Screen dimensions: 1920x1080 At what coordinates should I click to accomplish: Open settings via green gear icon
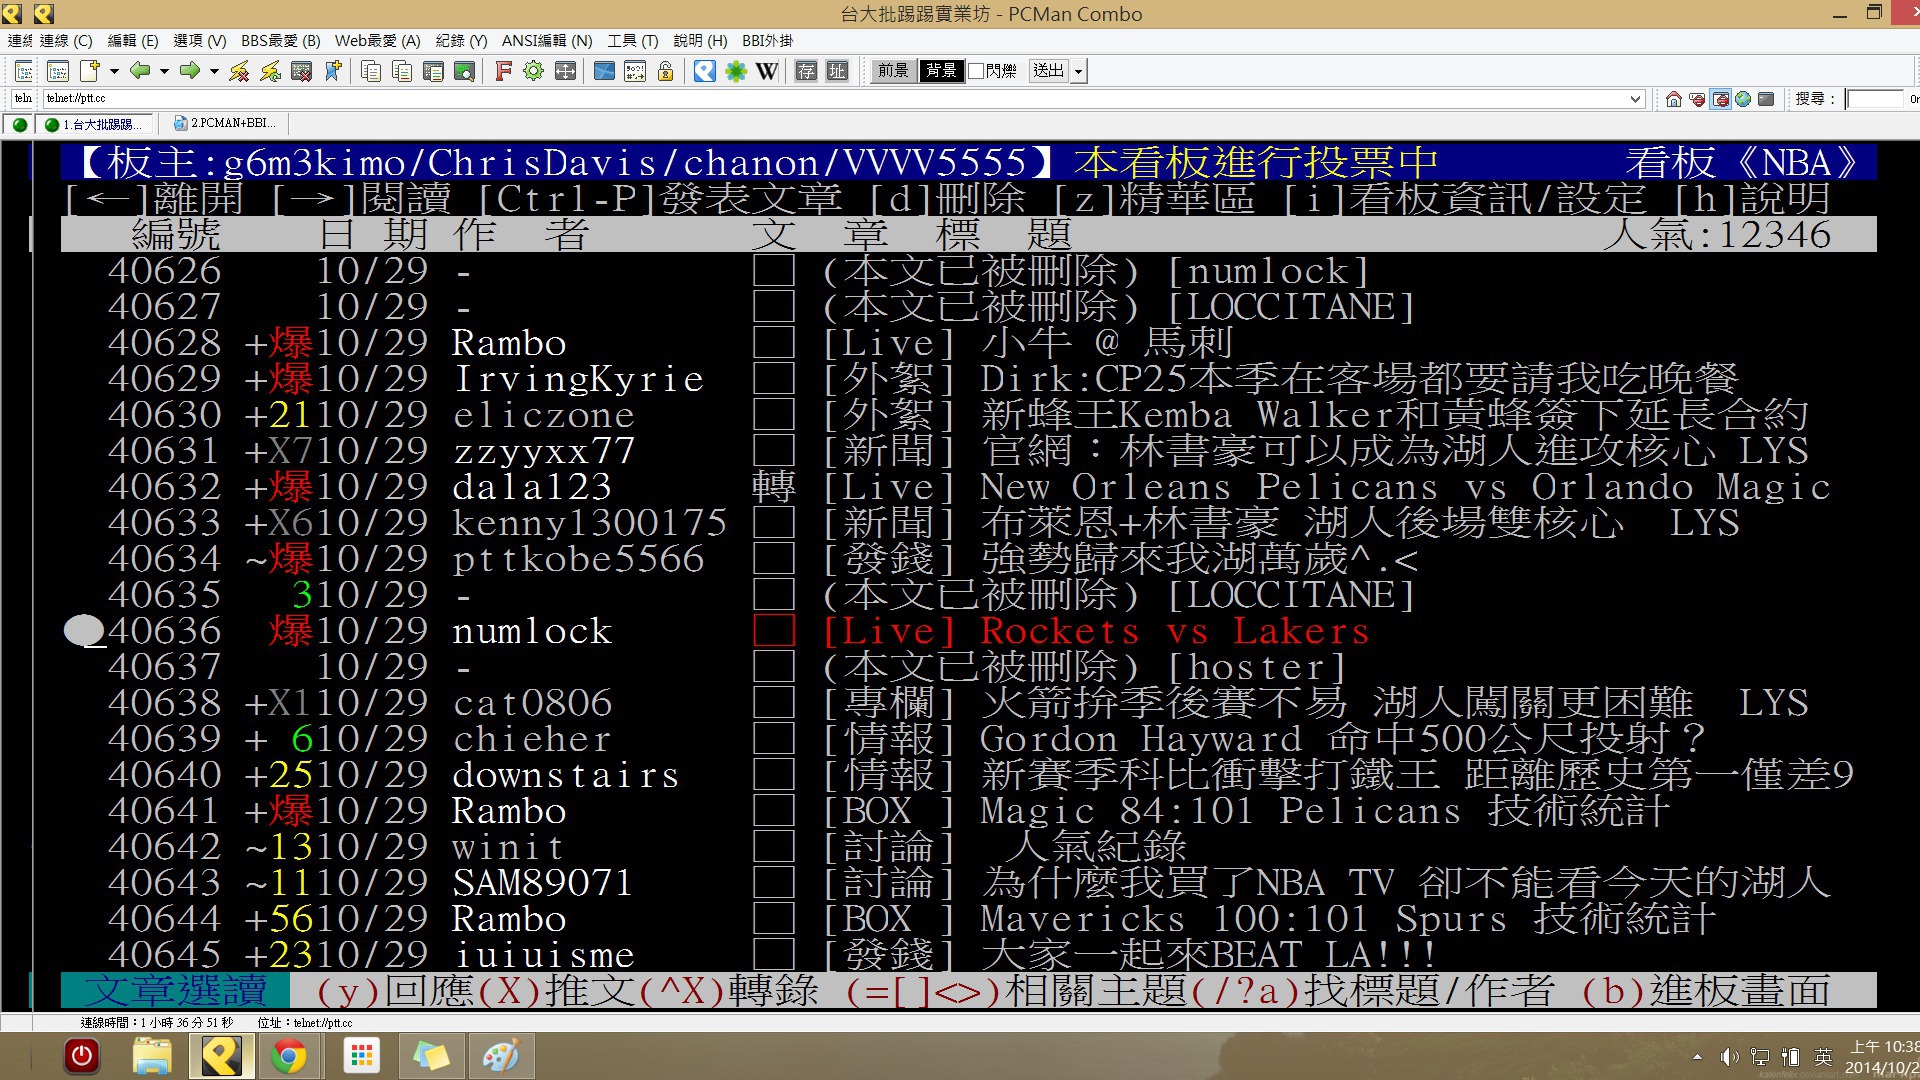533,71
